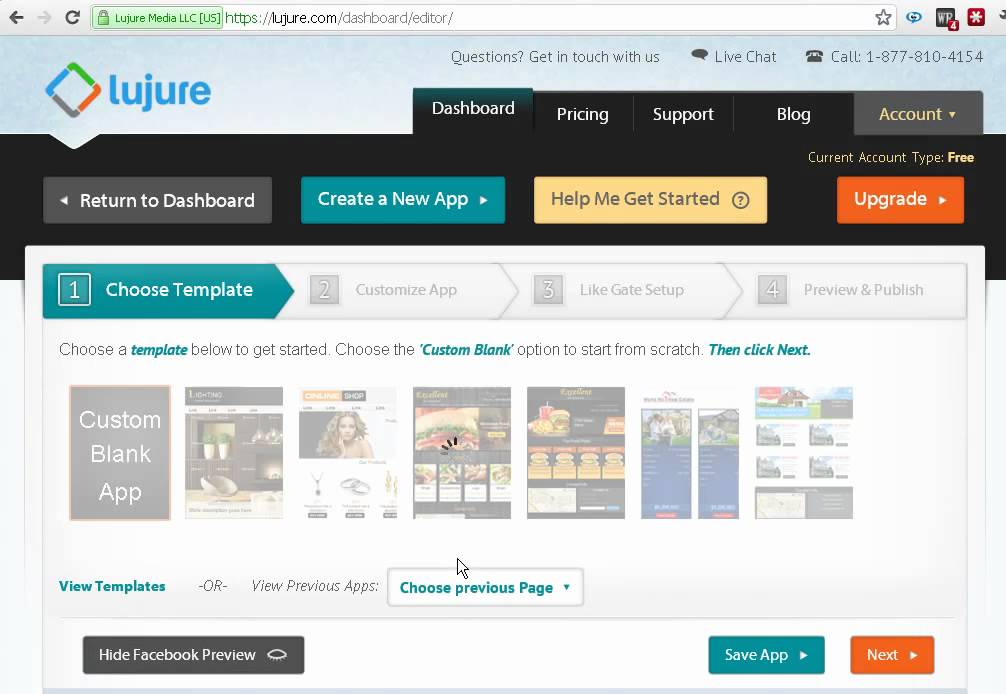Click the lujure logo

pos(128,90)
